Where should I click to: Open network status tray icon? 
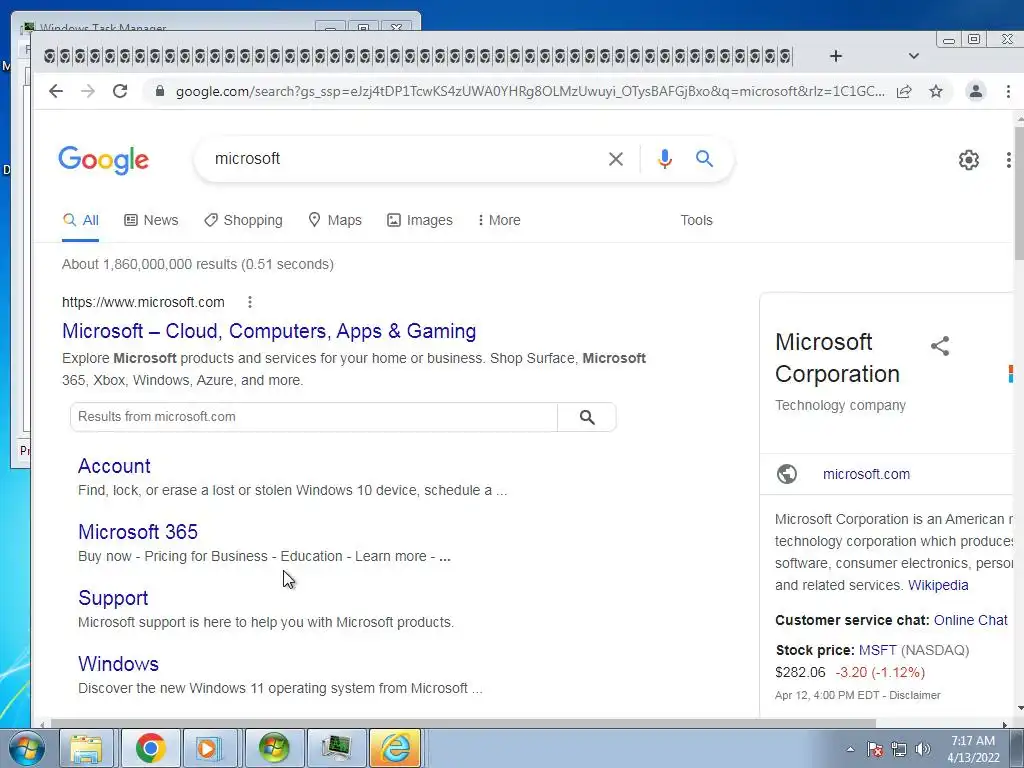[899, 749]
